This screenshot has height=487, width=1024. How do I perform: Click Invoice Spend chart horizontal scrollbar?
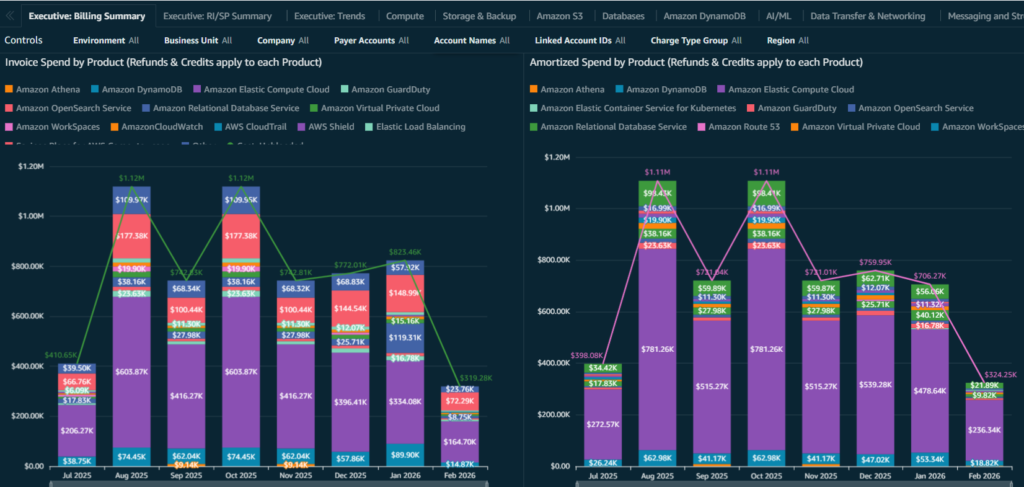tap(268, 484)
